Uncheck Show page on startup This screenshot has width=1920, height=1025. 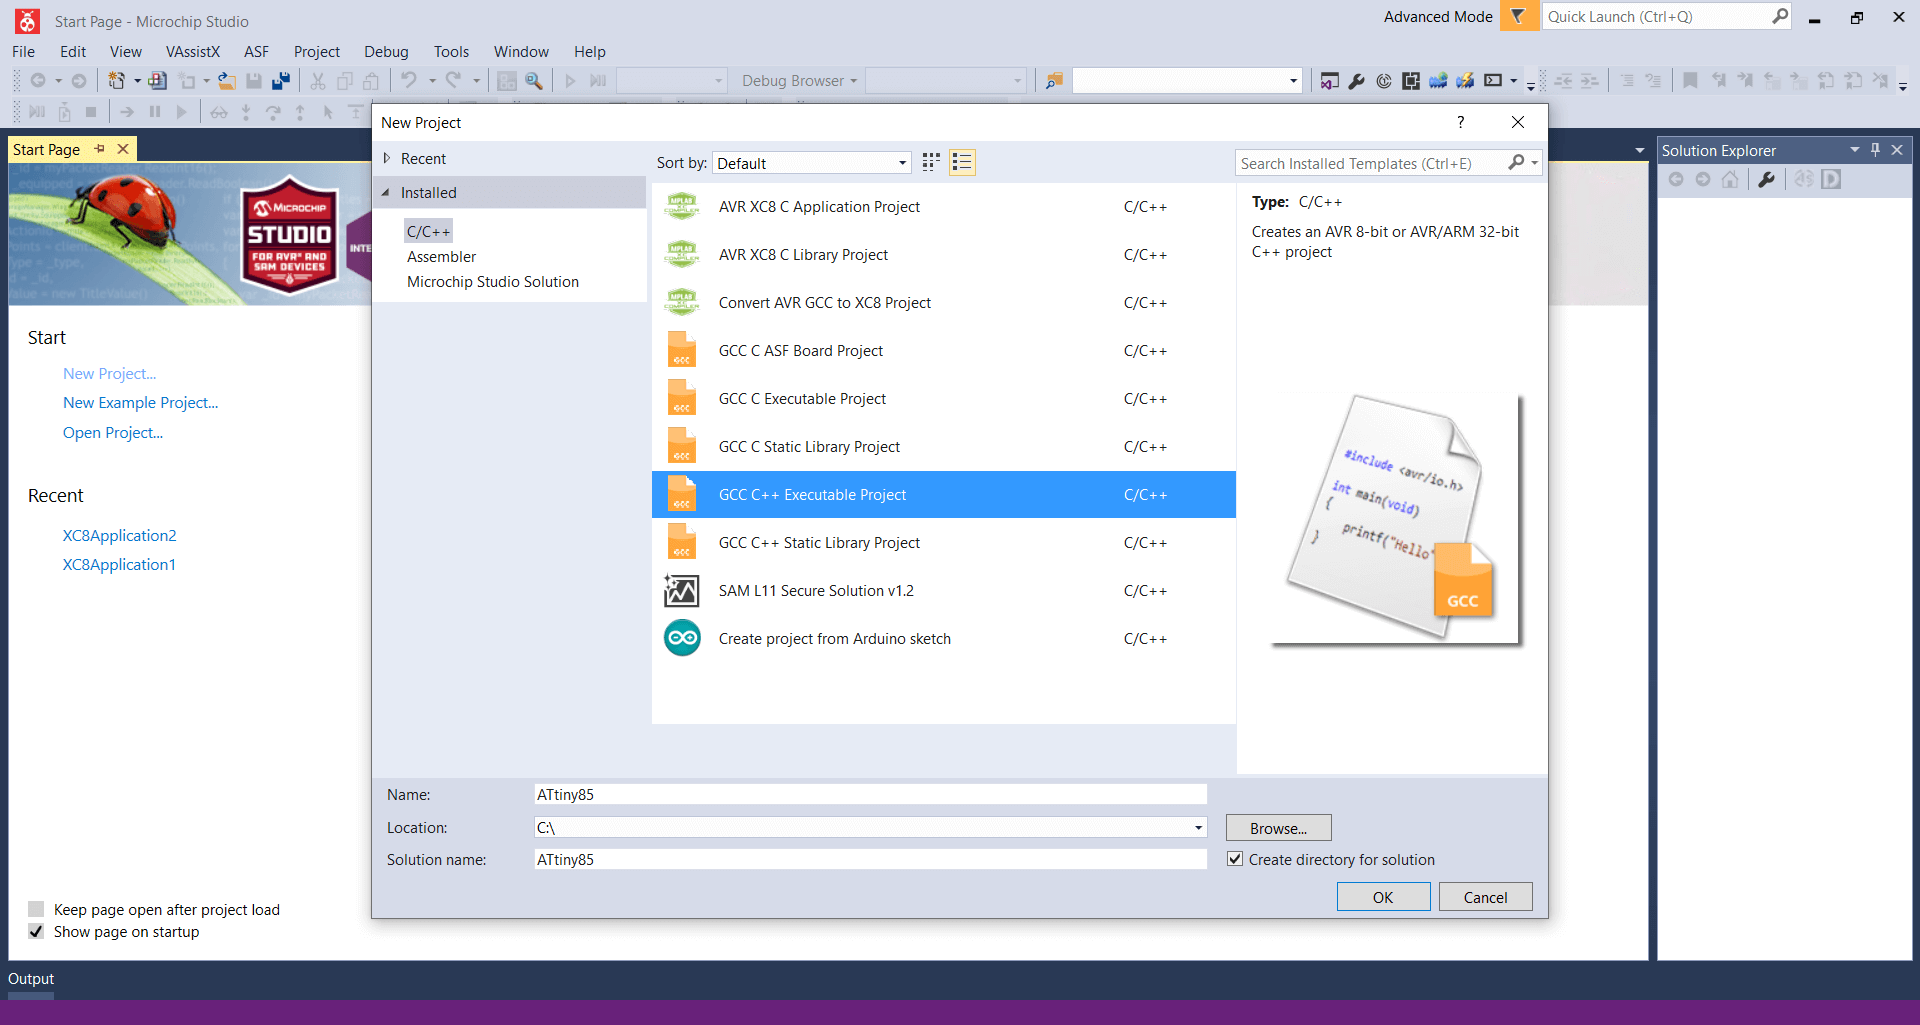36,931
